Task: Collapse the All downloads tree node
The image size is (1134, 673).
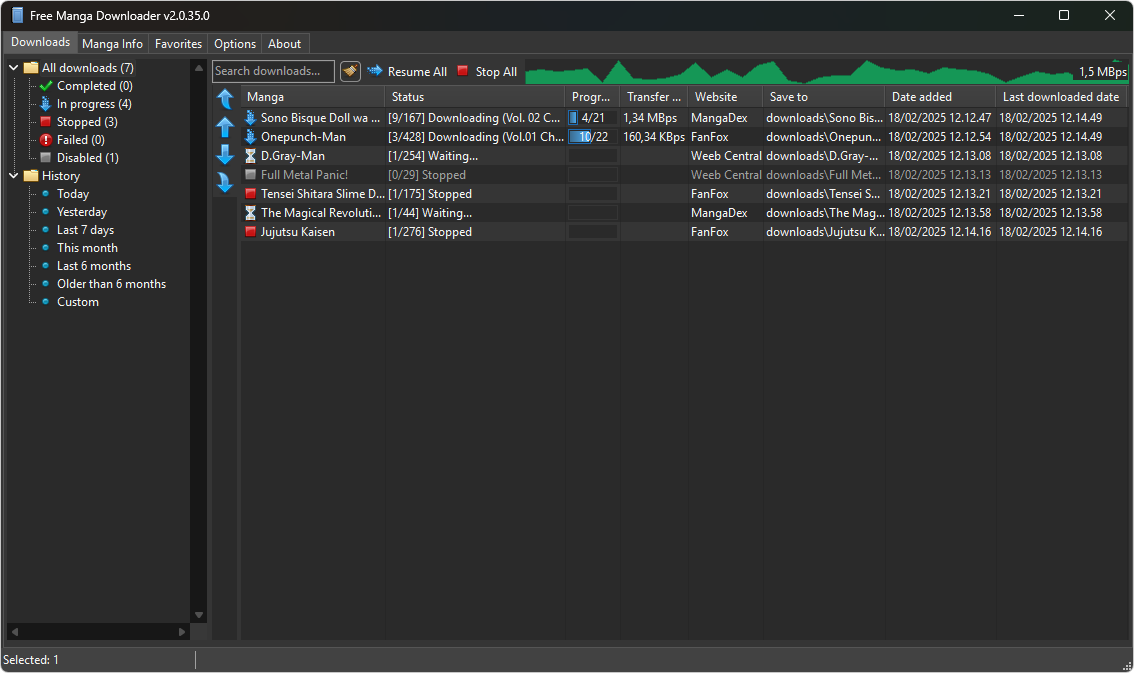Action: point(14,67)
